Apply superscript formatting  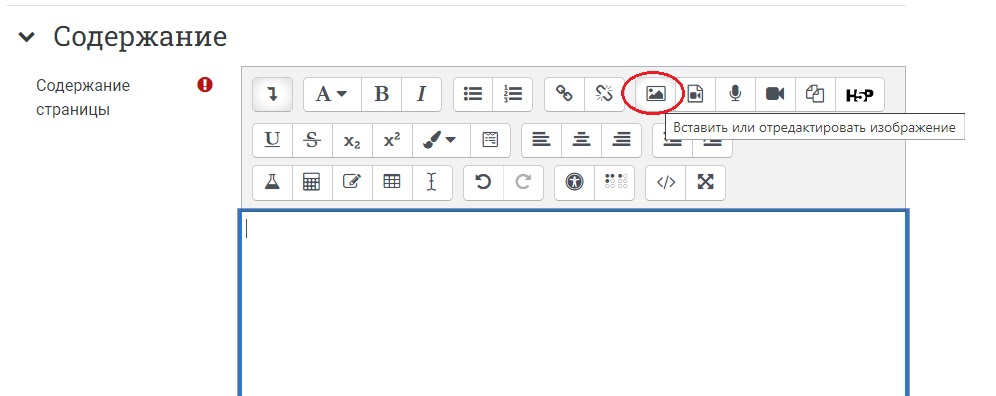tap(393, 140)
